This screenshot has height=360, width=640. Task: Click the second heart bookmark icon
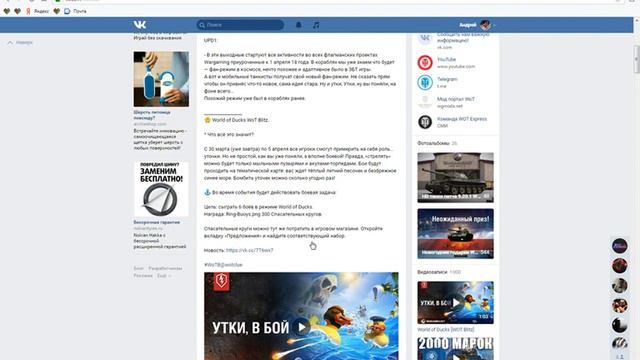coord(17,11)
